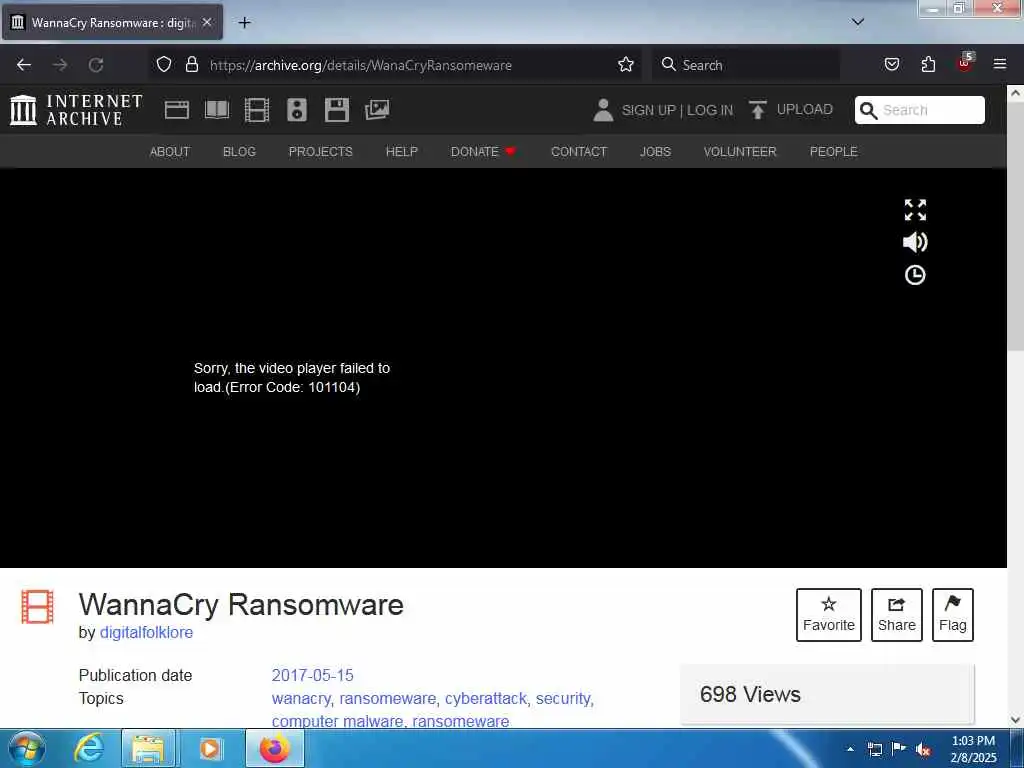Go back using Firefox back arrow
This screenshot has height=768, width=1024.
(x=24, y=65)
